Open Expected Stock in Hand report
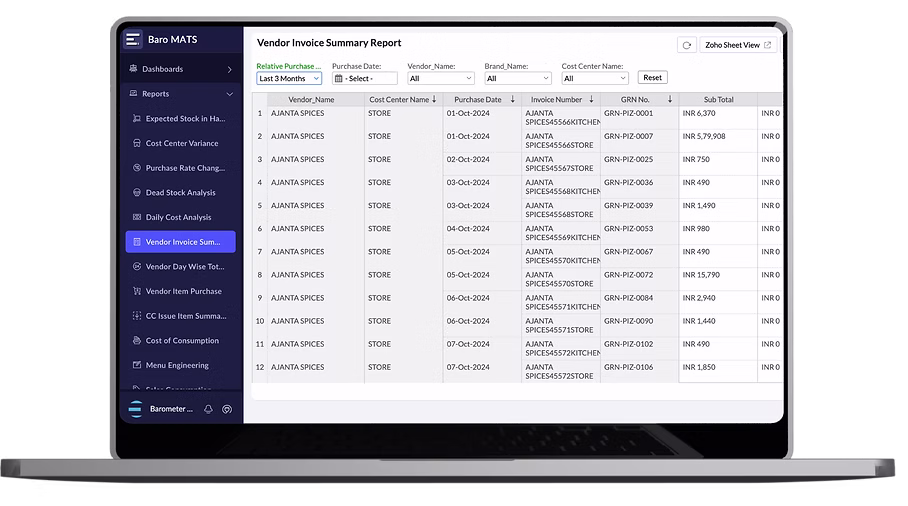Viewport: 908px width, 506px height. pos(181,118)
